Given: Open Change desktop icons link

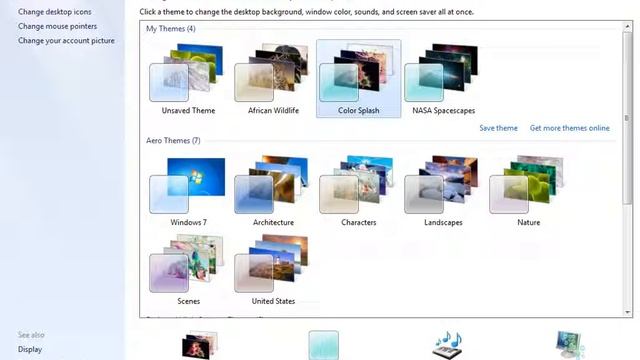Looking at the screenshot, I should click(x=55, y=12).
